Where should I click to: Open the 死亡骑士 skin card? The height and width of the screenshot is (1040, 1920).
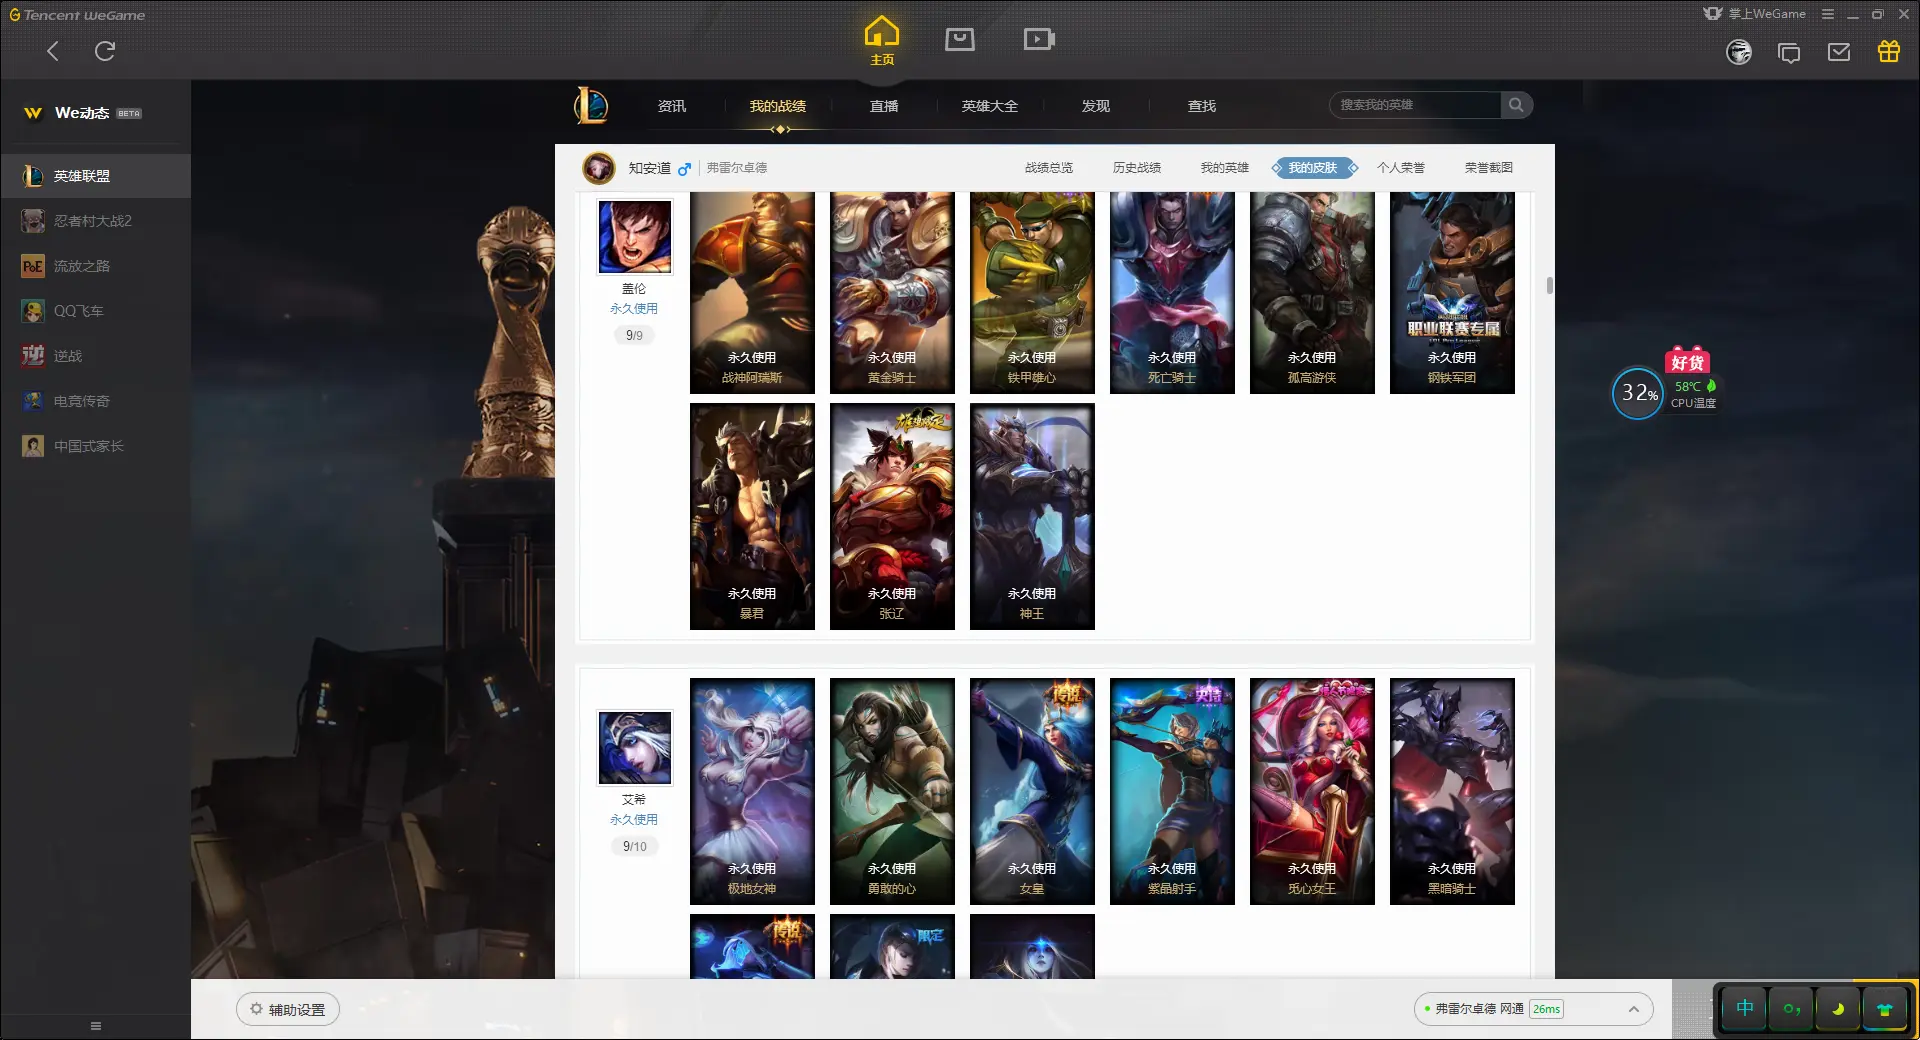pos(1172,293)
